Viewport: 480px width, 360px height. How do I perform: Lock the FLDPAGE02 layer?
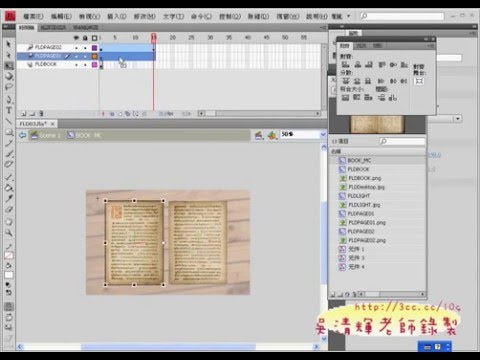(85, 48)
